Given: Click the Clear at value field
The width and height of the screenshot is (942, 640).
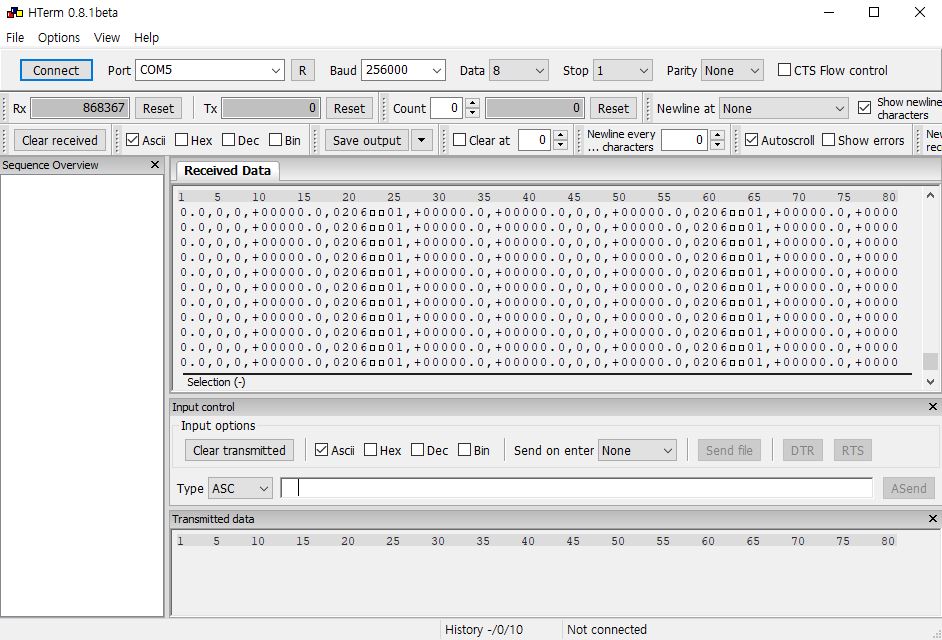Looking at the screenshot, I should tap(534, 141).
